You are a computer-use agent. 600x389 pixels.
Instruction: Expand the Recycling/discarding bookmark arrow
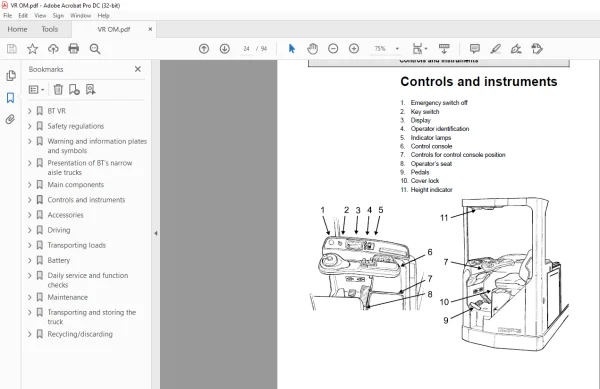30,334
